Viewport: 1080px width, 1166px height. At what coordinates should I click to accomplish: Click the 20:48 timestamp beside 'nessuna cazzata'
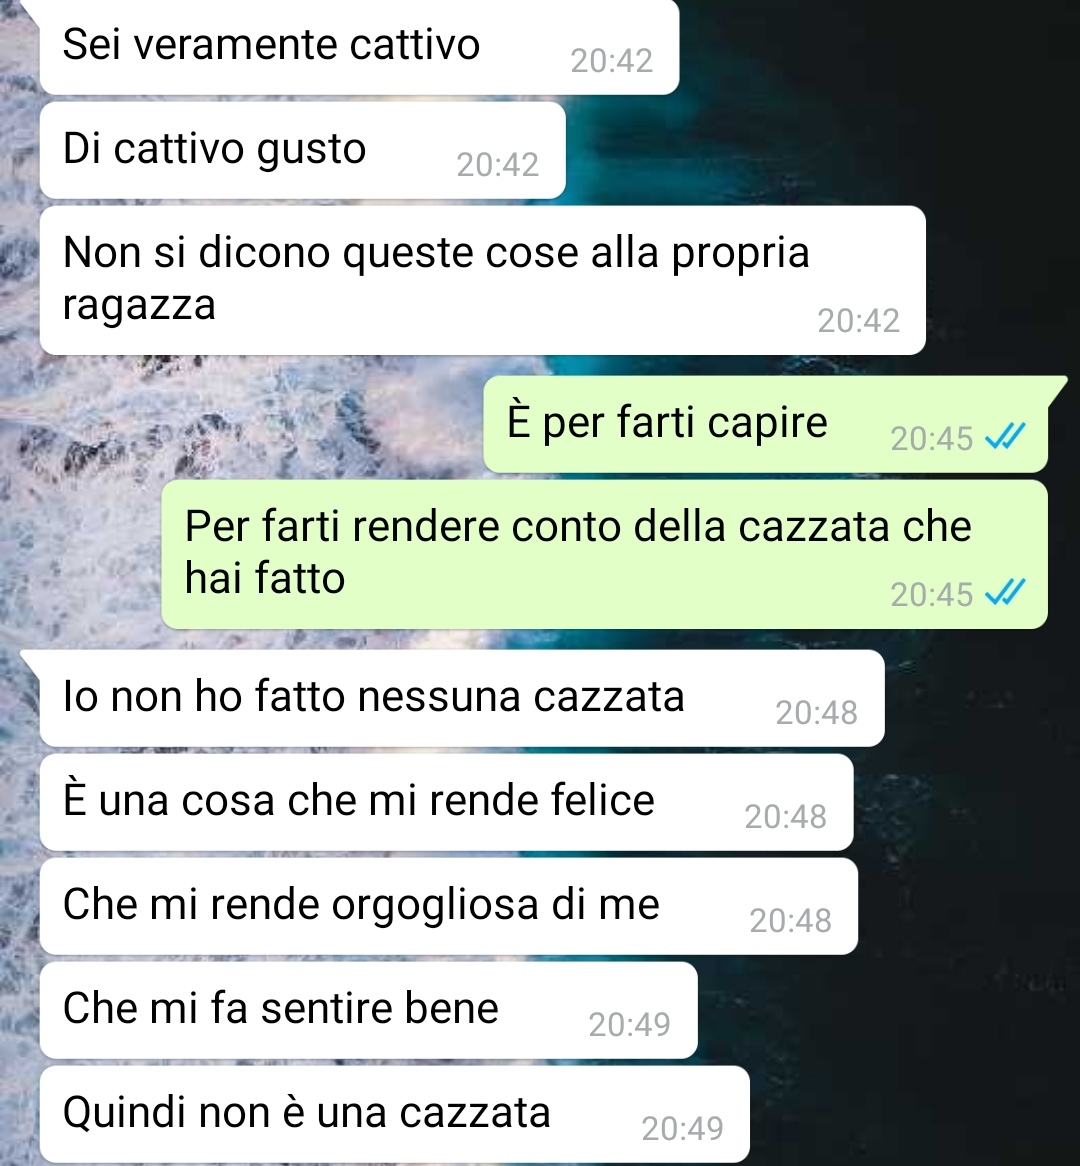[817, 713]
